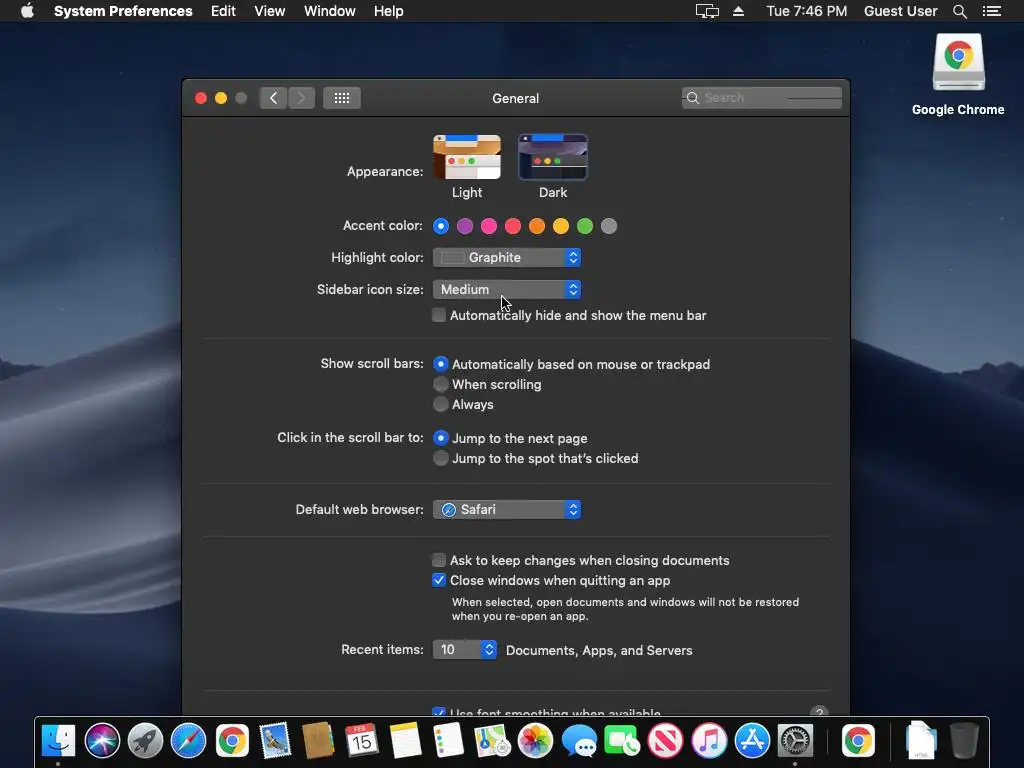Open Launchpad rocket icon in Dock
Screen dimensions: 1024x768
[x=145, y=741]
